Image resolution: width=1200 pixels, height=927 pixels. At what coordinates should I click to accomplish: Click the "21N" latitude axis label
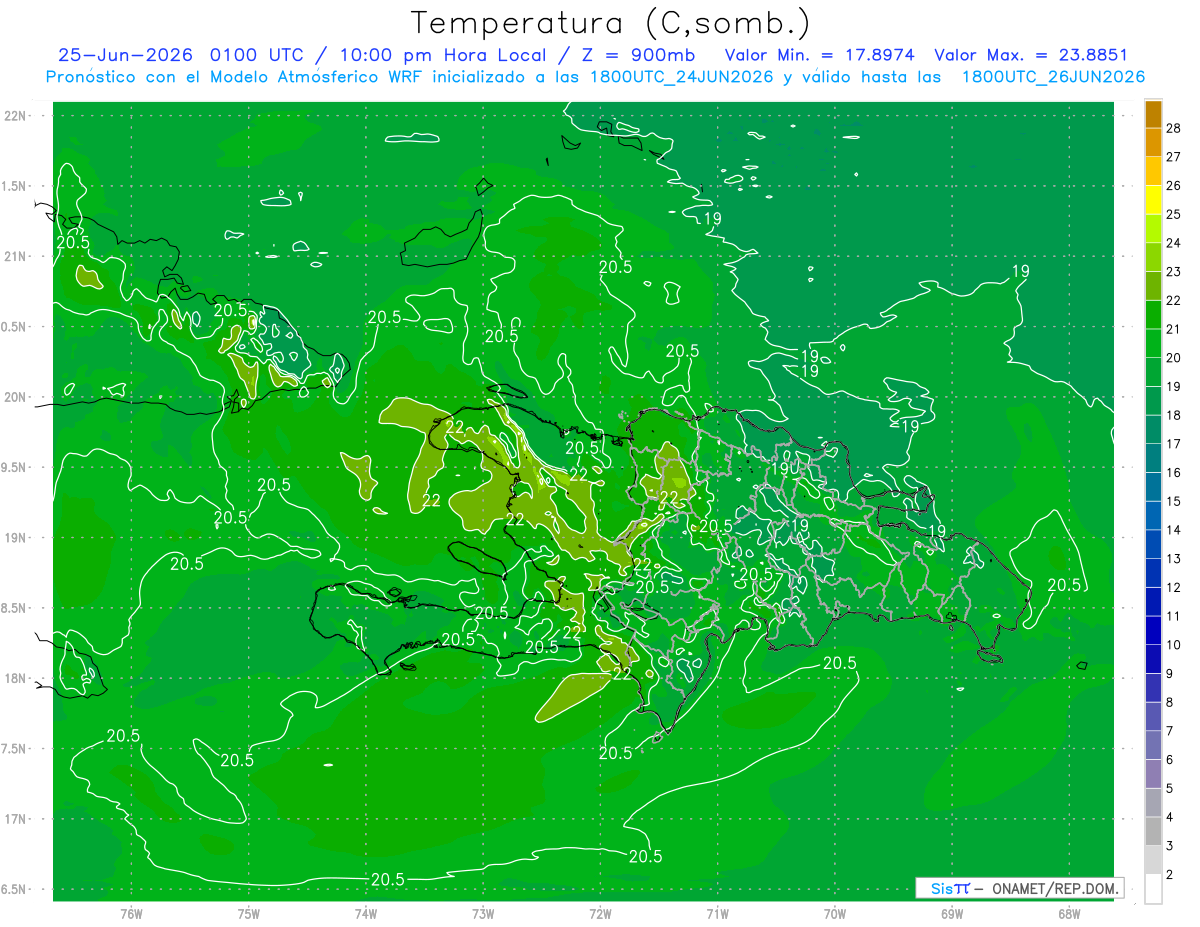pos(15,256)
